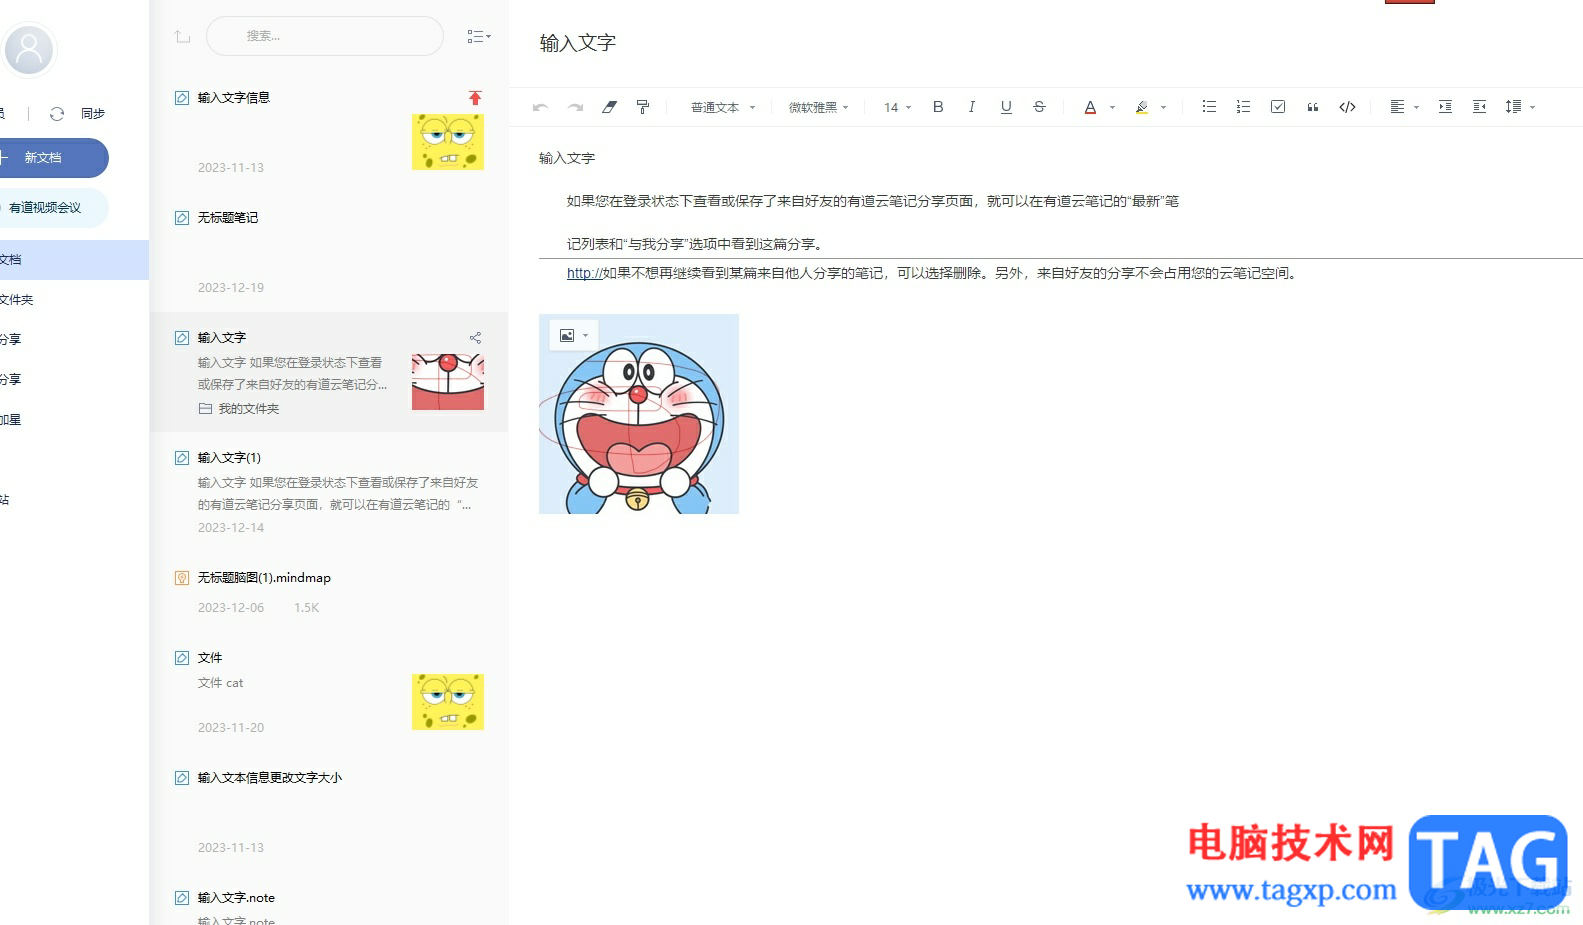Open the highlight color dropdown arrow
Viewport: 1583px width, 925px height.
pyautogui.click(x=1163, y=107)
